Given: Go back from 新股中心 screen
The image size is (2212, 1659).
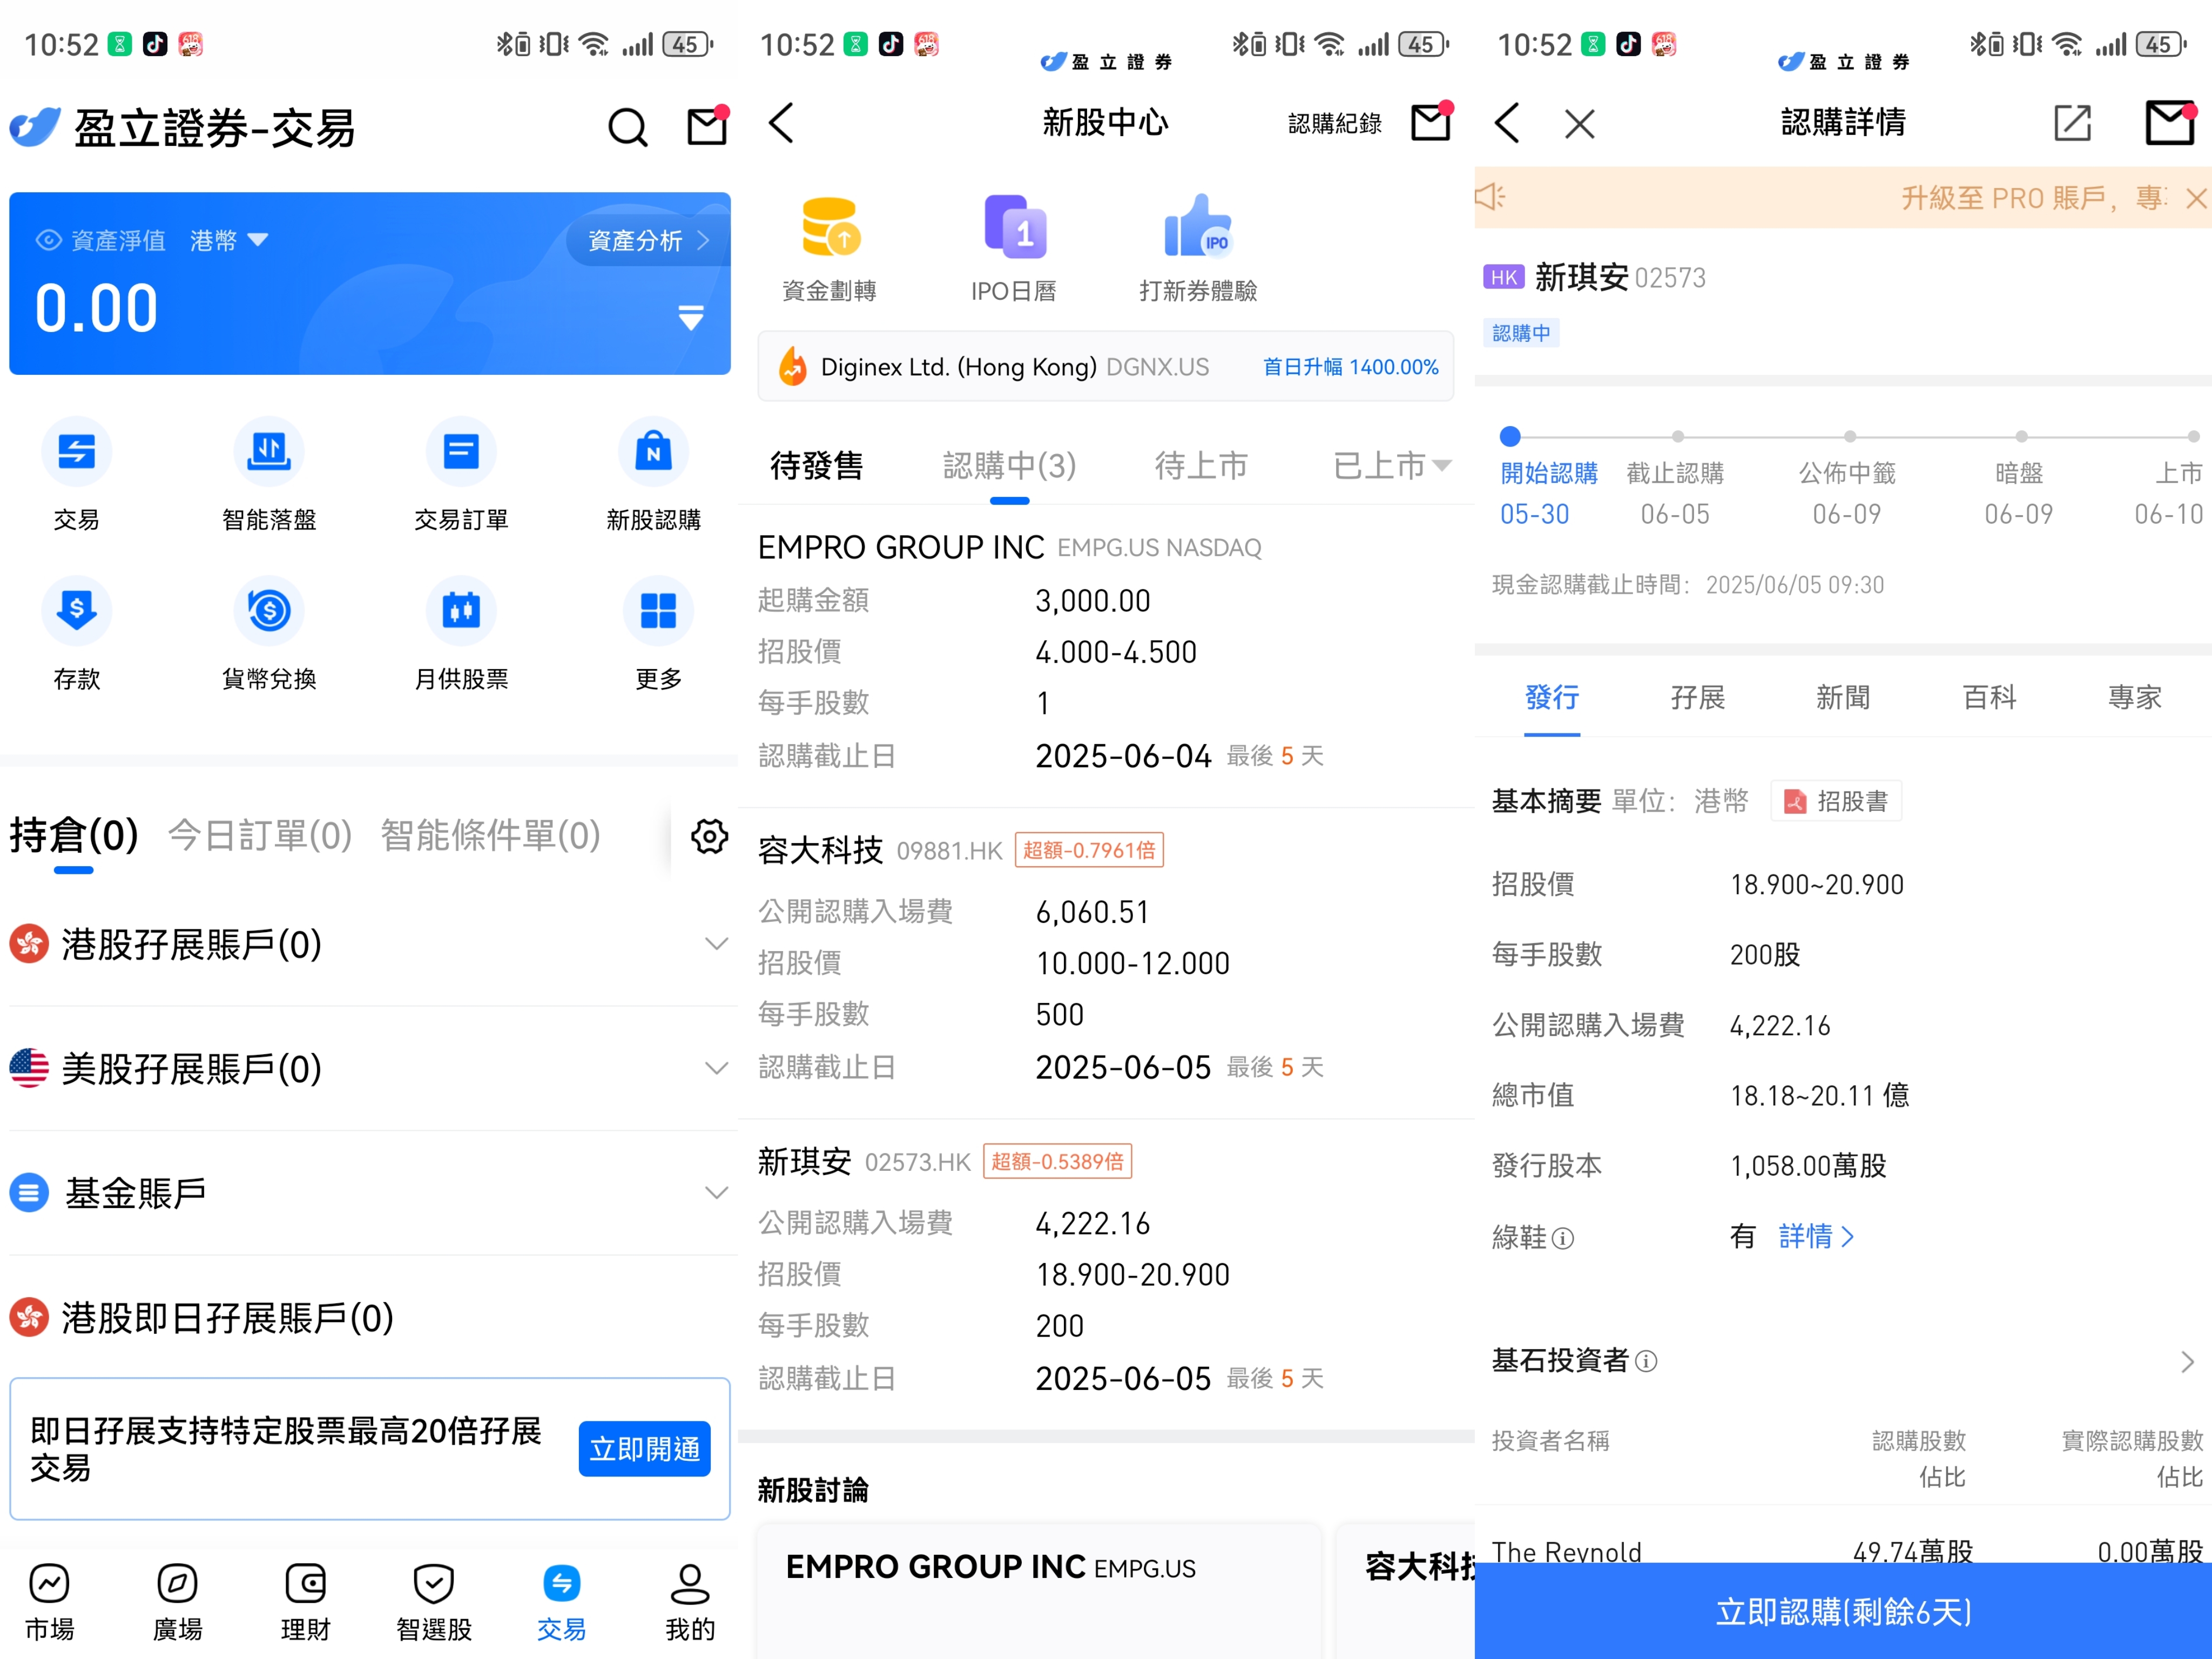Looking at the screenshot, I should [782, 124].
